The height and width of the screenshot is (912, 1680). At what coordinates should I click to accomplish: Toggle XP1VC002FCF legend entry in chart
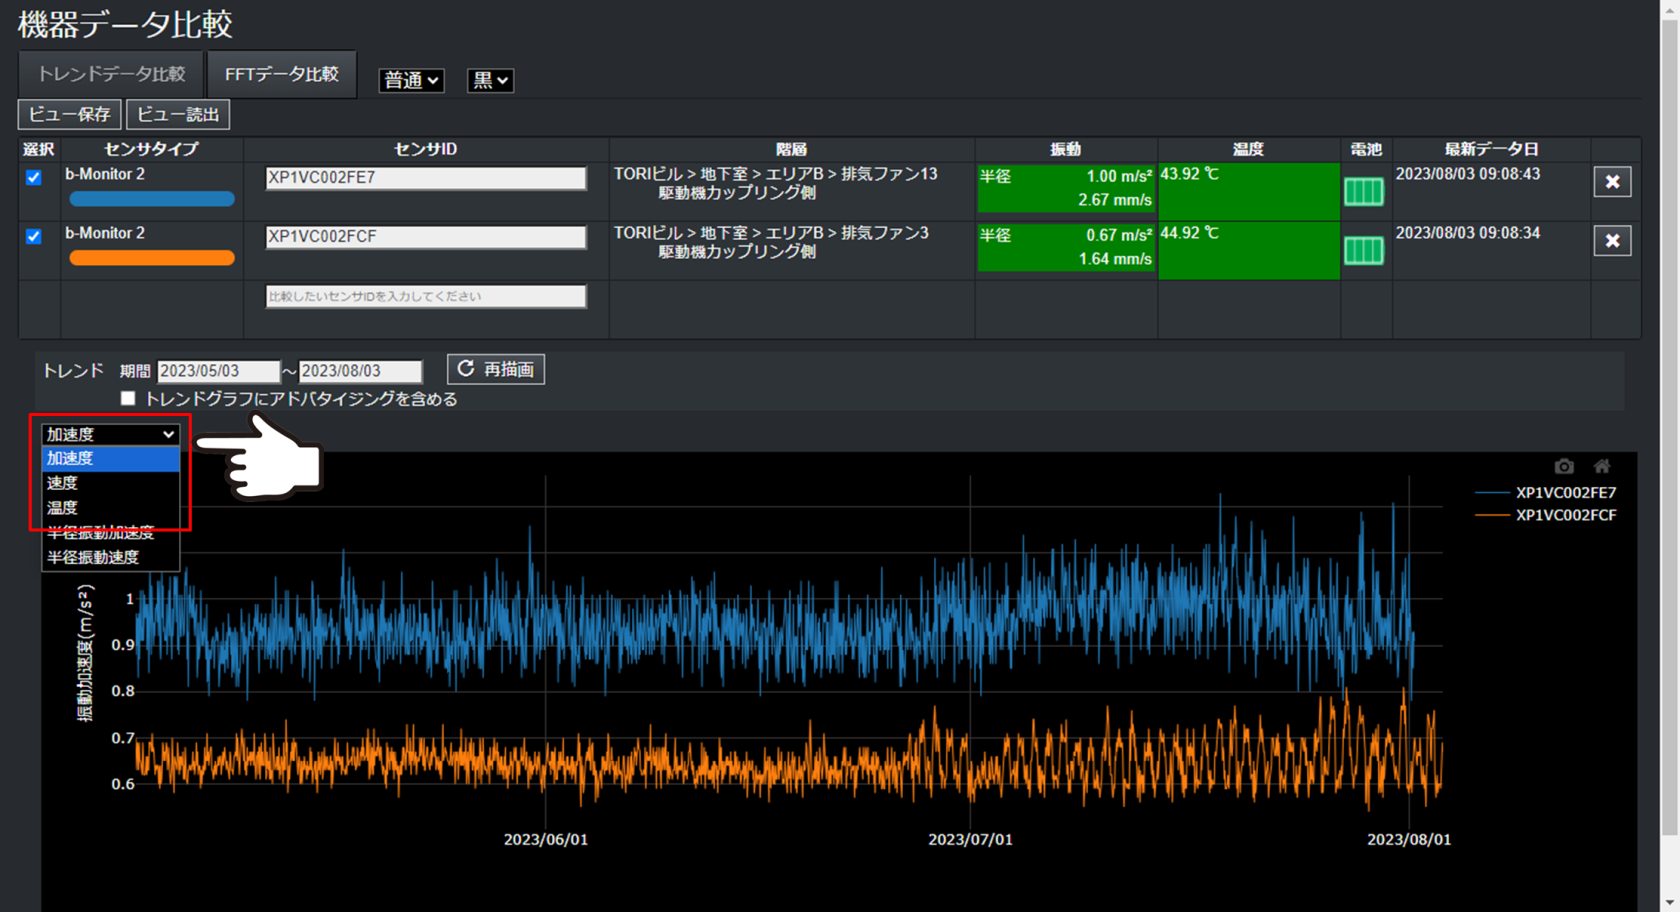coord(1546,515)
